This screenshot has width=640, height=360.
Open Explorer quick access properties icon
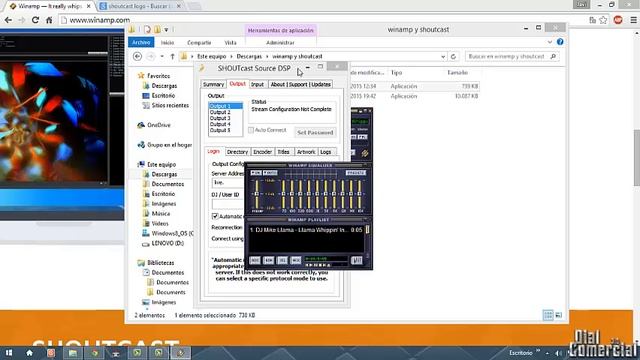(x=147, y=29)
